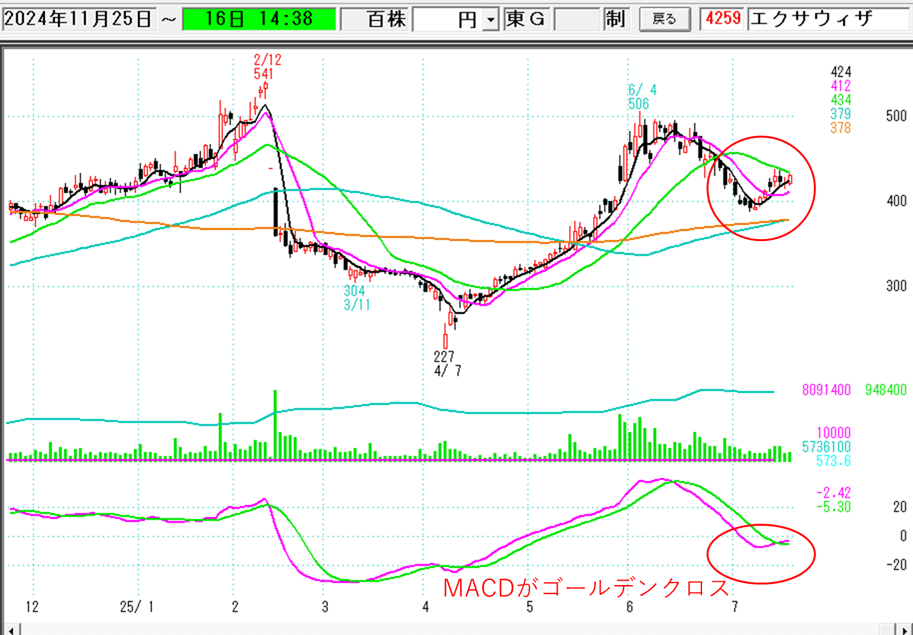Click the 227 4/7 low price label

(x=448, y=363)
